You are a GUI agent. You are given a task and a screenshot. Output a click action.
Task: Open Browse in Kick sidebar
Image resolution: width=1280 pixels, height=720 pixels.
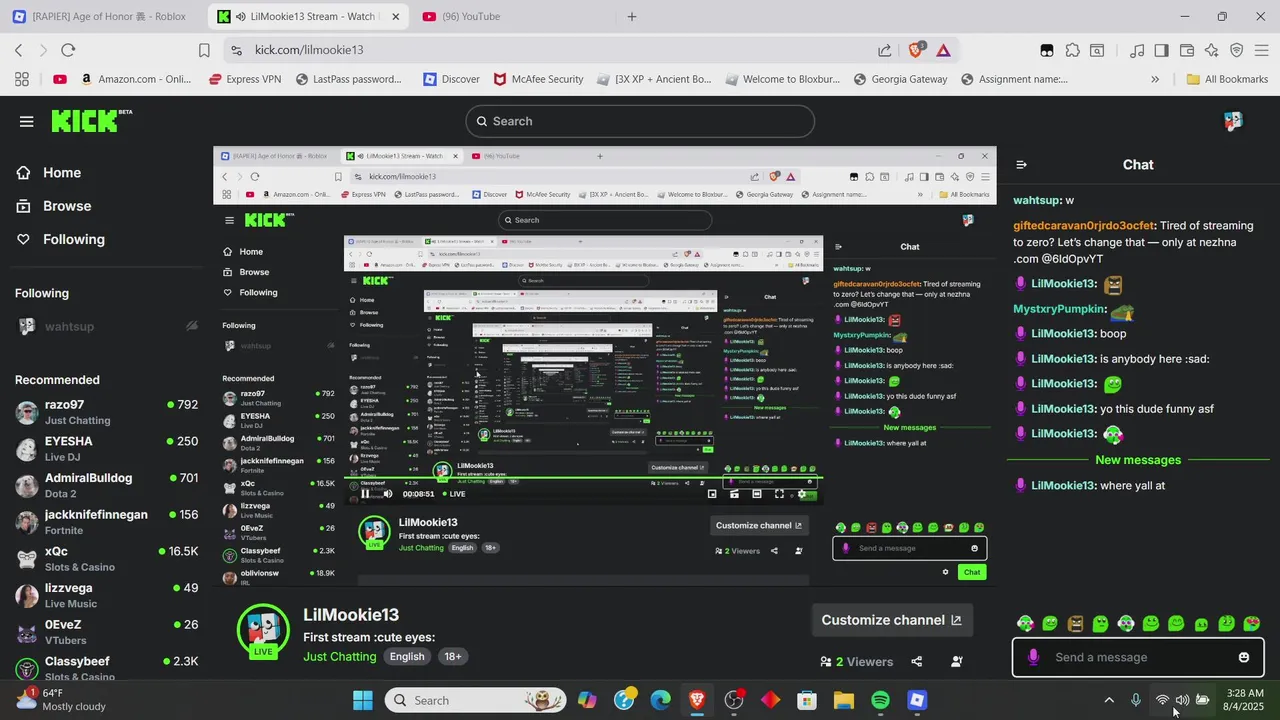[53, 206]
